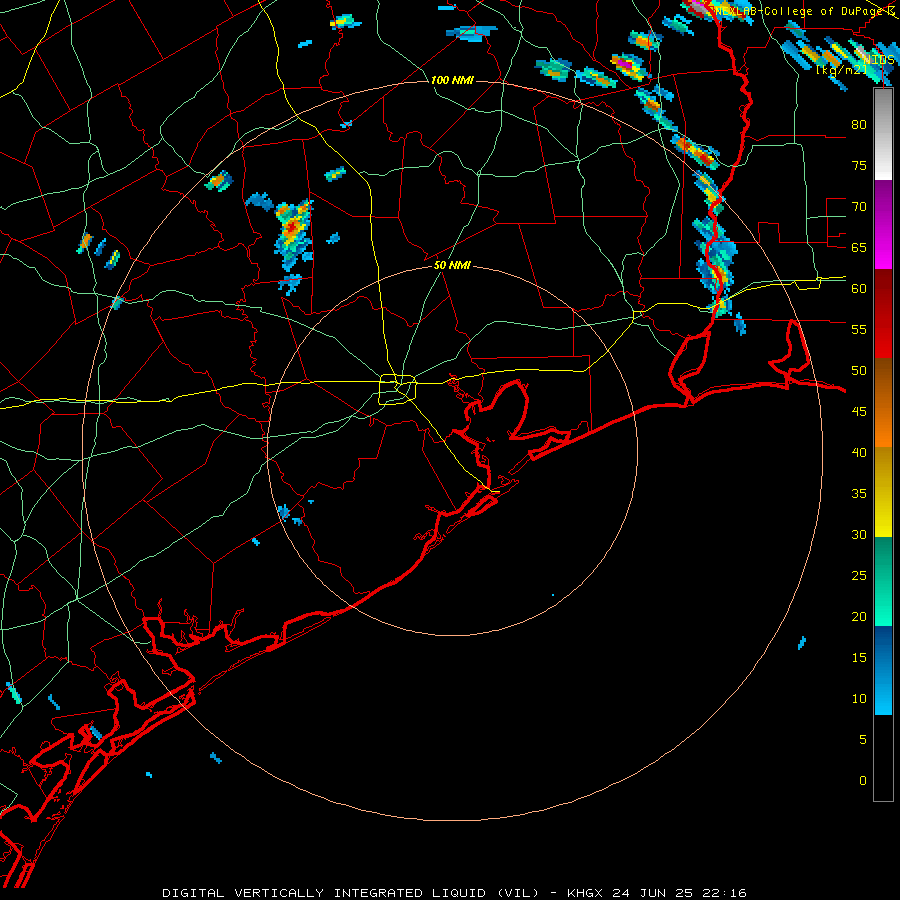Screen dimensions: 900x900
Task: Click the gold-yellow 30–40 segment of the VIL scale
Action: pos(883,492)
